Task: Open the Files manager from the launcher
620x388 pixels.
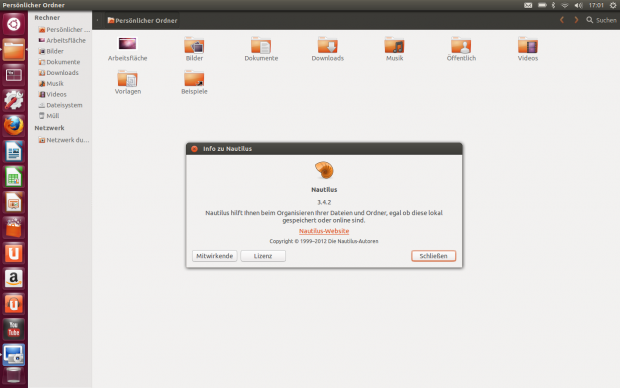Action: click(x=14, y=49)
